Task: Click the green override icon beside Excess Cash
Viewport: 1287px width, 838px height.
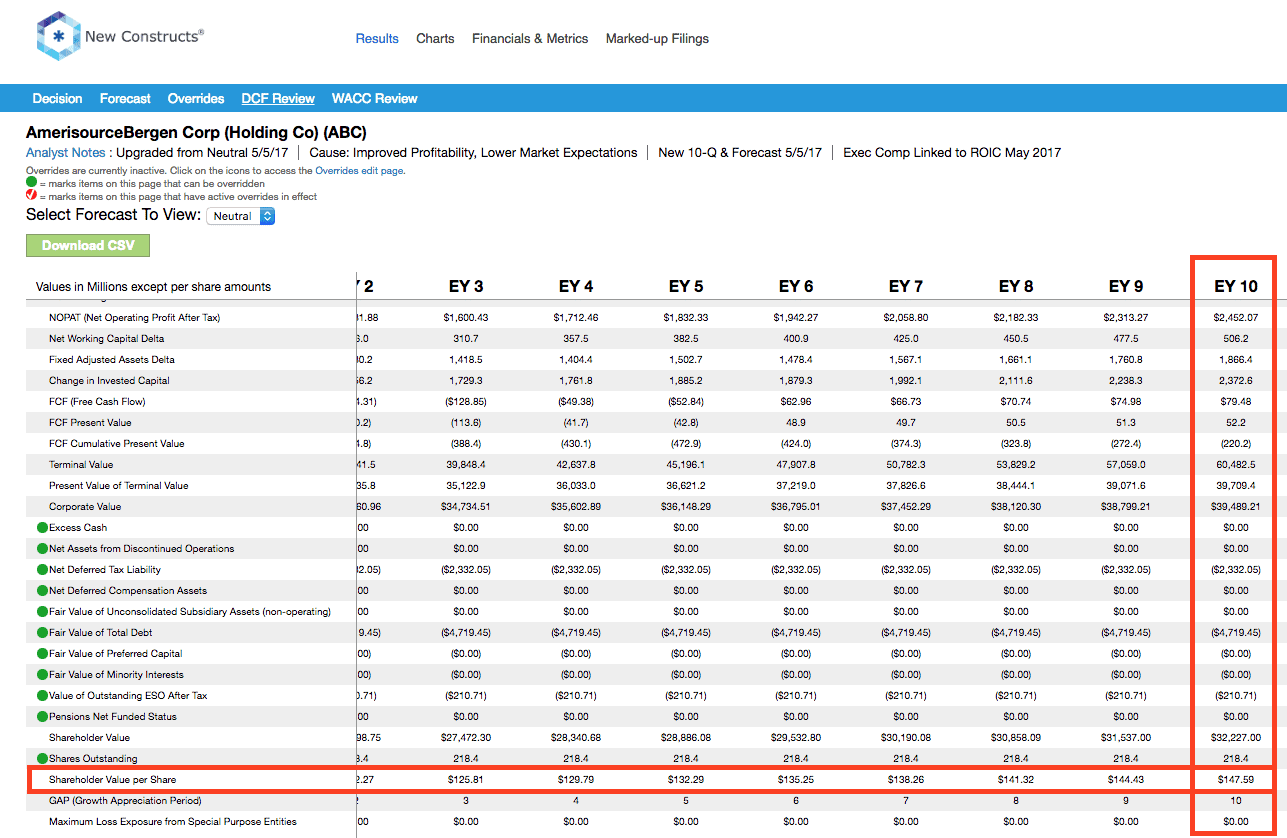Action: [42, 528]
